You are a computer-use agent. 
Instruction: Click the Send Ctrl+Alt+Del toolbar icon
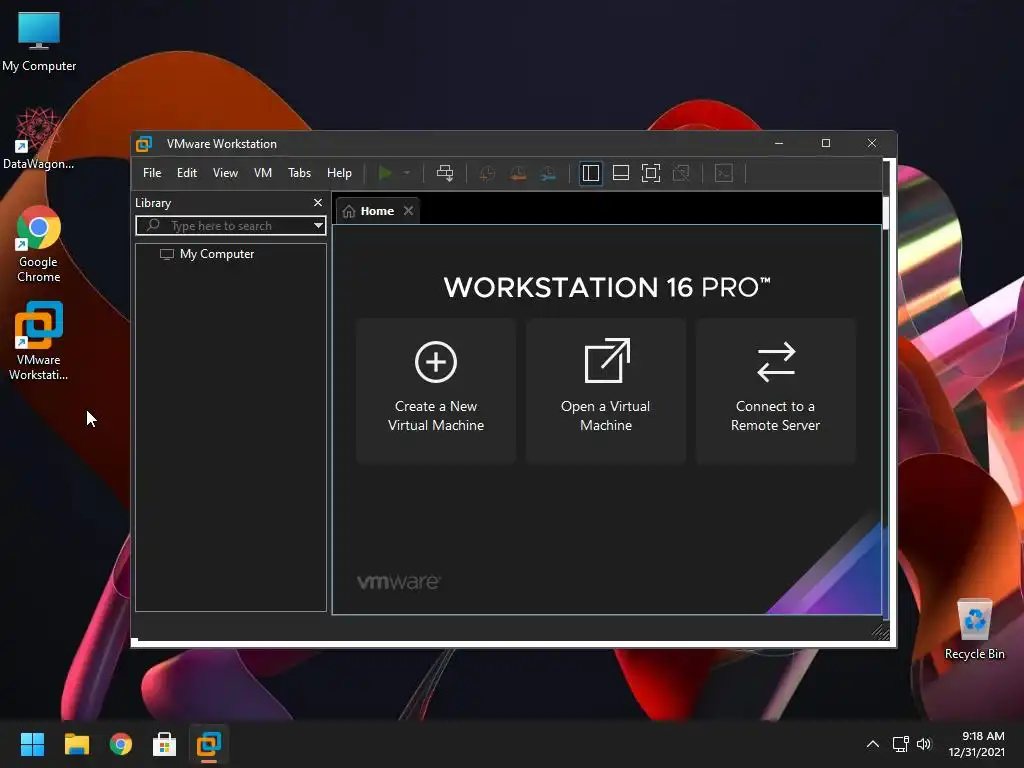pos(445,173)
